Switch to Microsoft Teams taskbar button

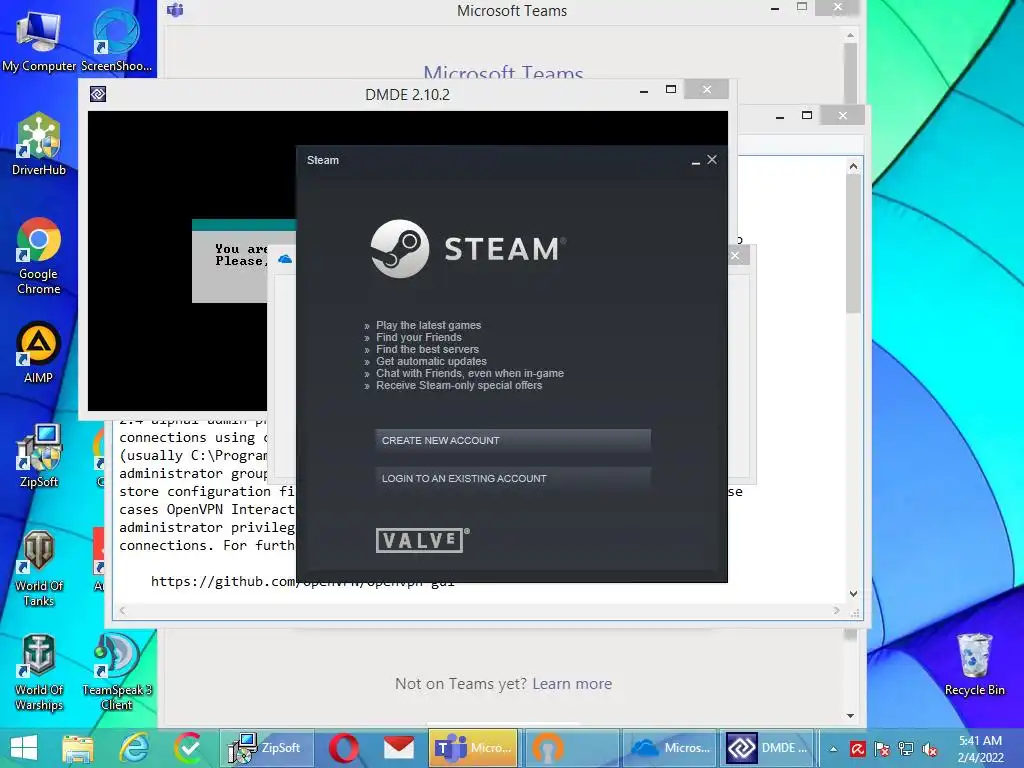(x=473, y=748)
